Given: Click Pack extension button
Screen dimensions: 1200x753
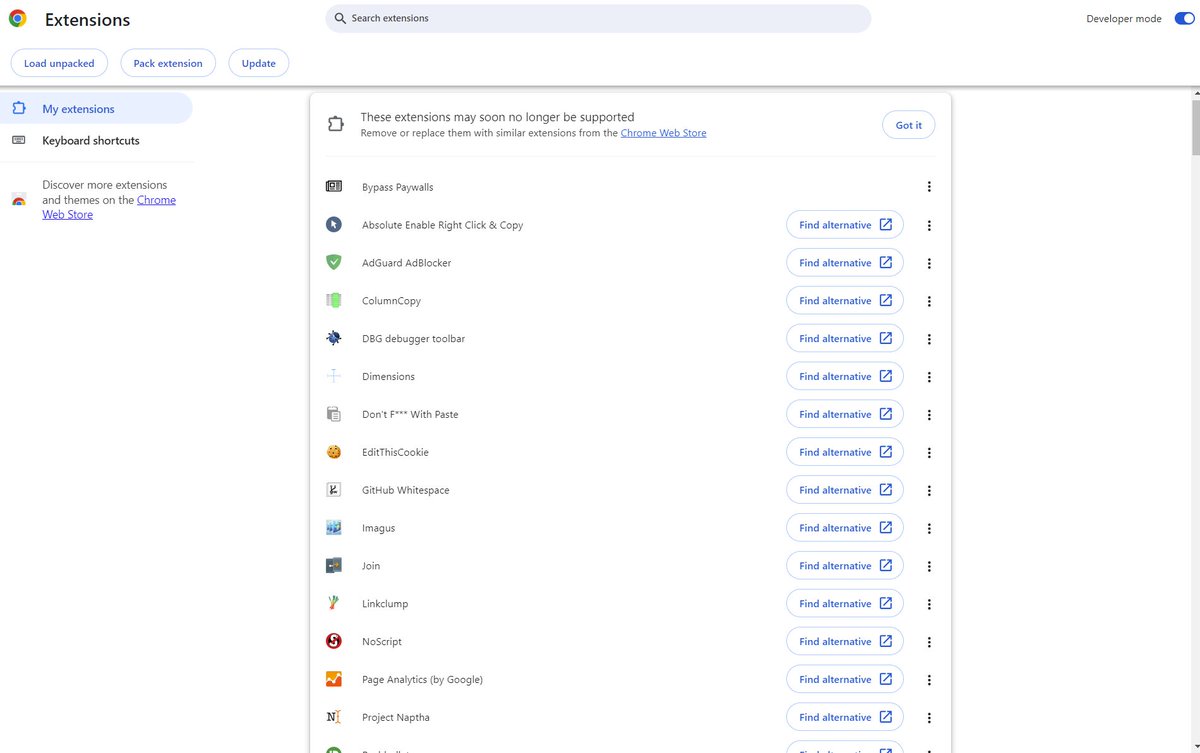Looking at the screenshot, I should [168, 63].
